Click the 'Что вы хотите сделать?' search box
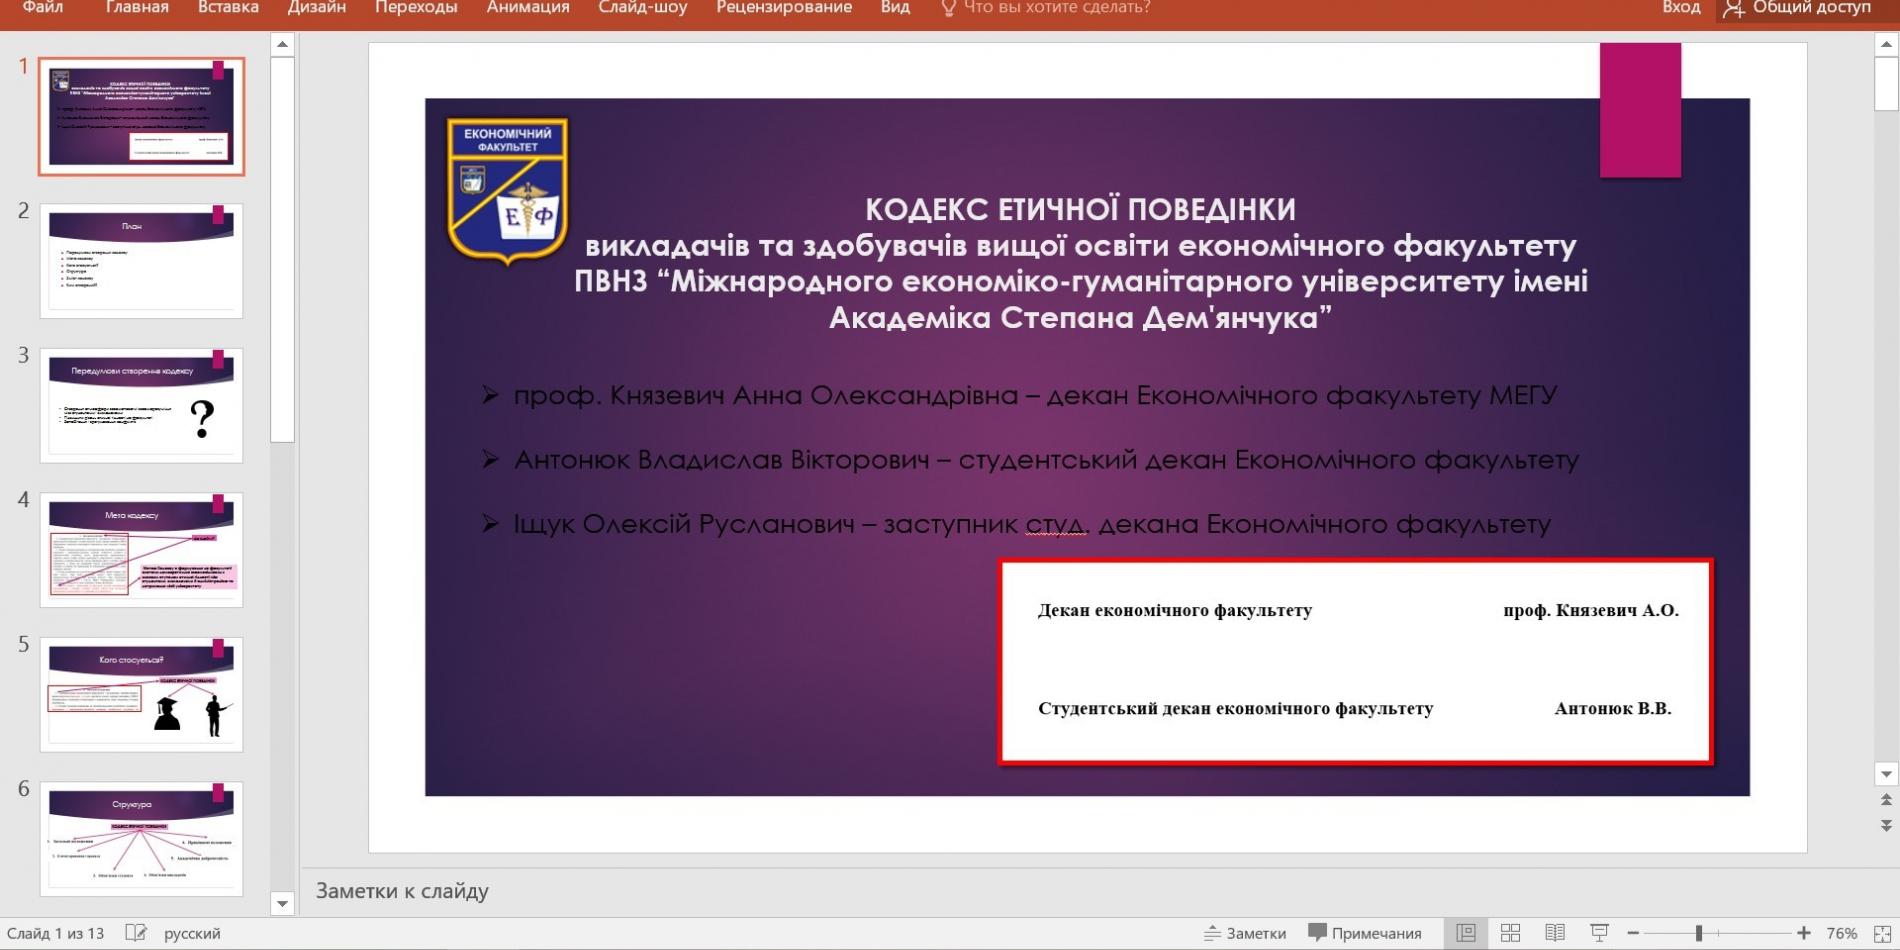This screenshot has height=950, width=1900. 1057,8
